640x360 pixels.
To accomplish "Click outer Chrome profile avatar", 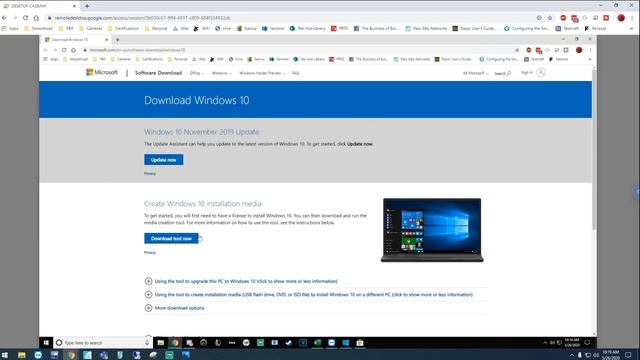I will point(621,18).
